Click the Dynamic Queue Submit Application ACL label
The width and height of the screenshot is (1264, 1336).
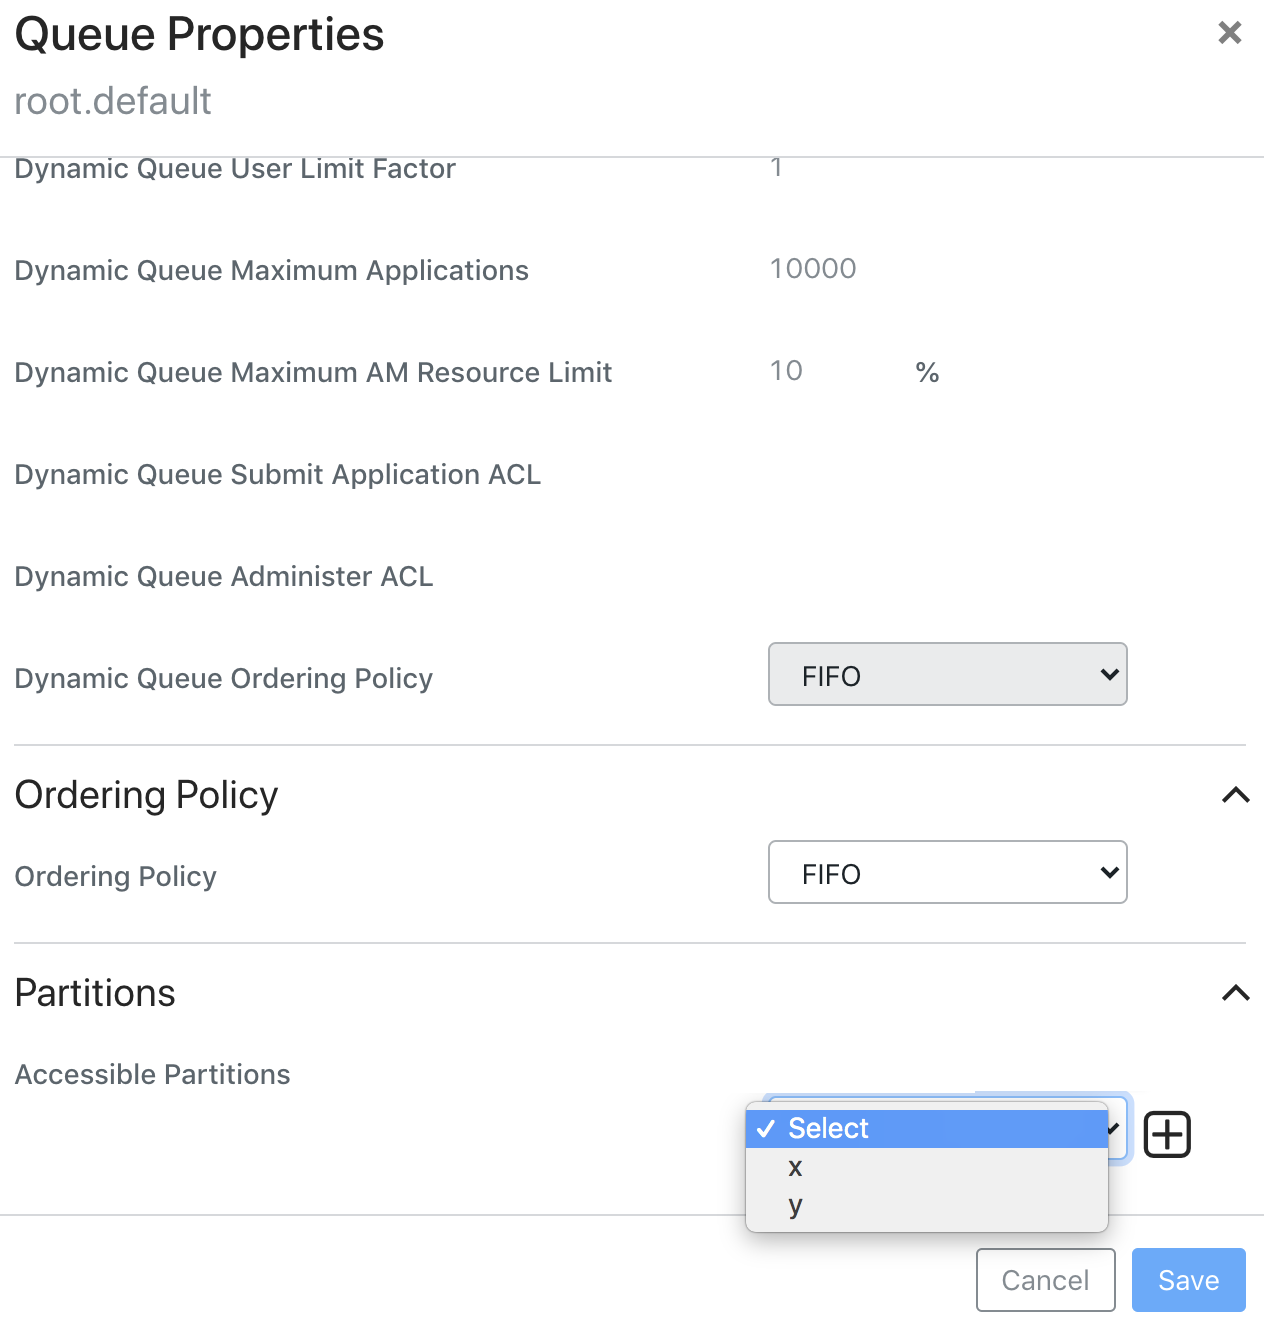click(277, 475)
